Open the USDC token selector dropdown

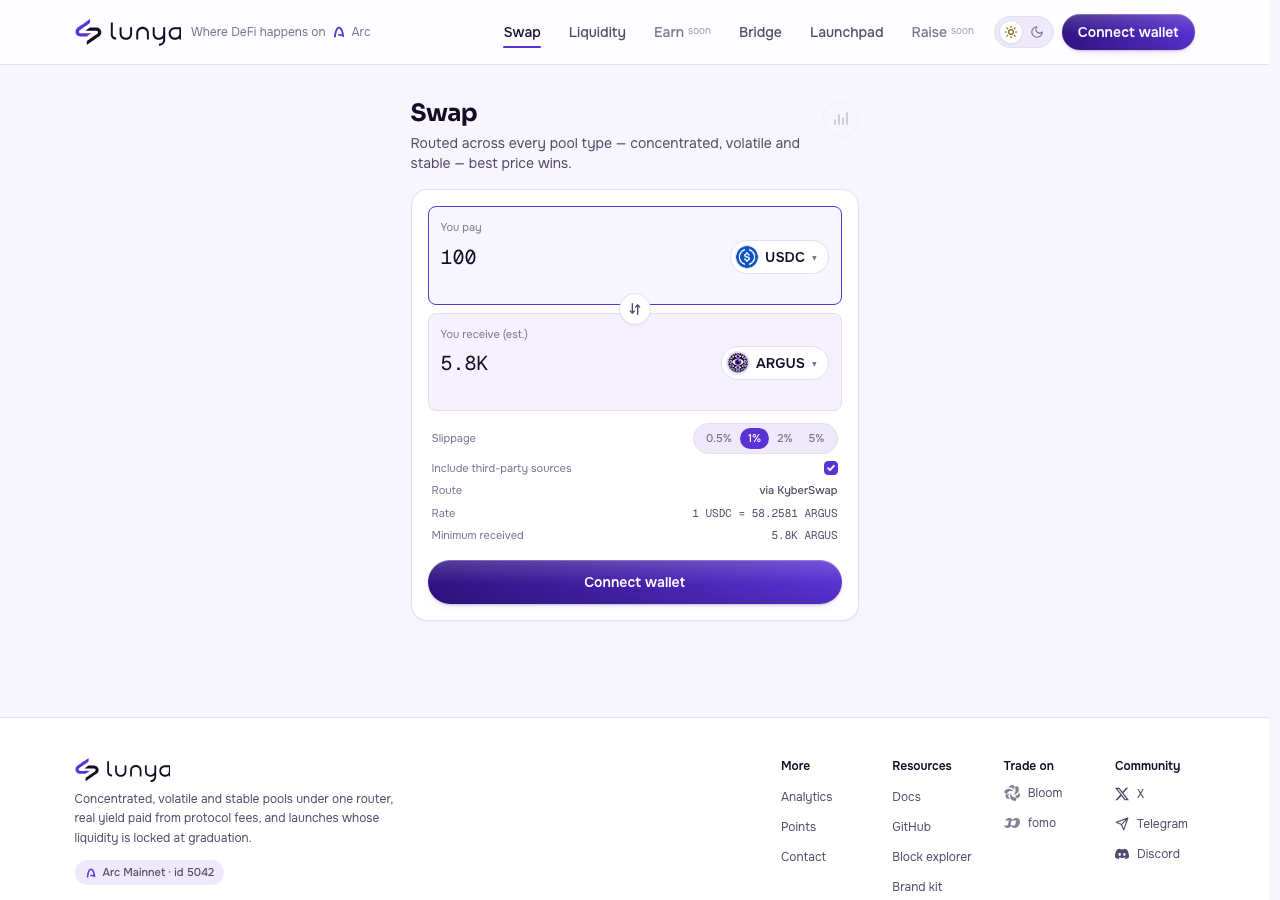779,257
